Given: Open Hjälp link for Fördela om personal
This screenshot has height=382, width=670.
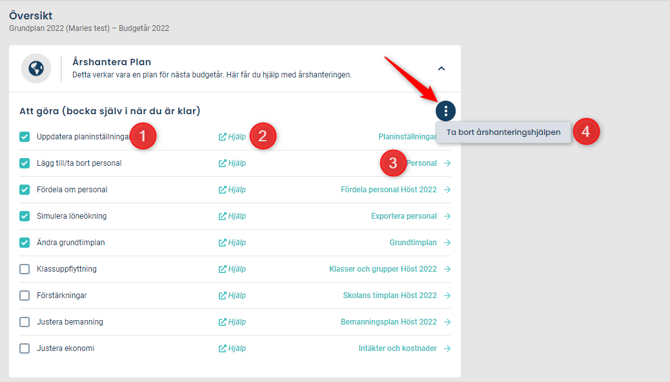Looking at the screenshot, I should [232, 190].
